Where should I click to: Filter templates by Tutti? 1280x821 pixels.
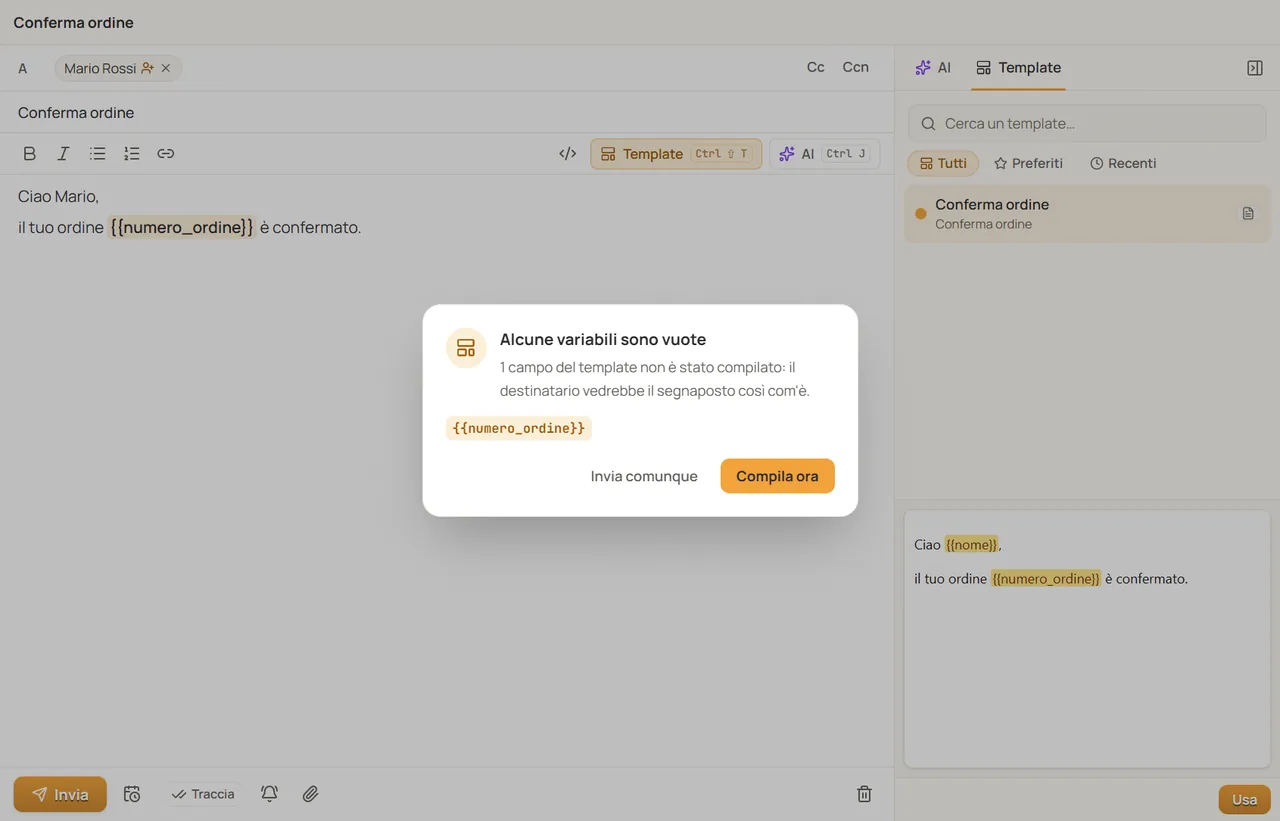point(943,163)
